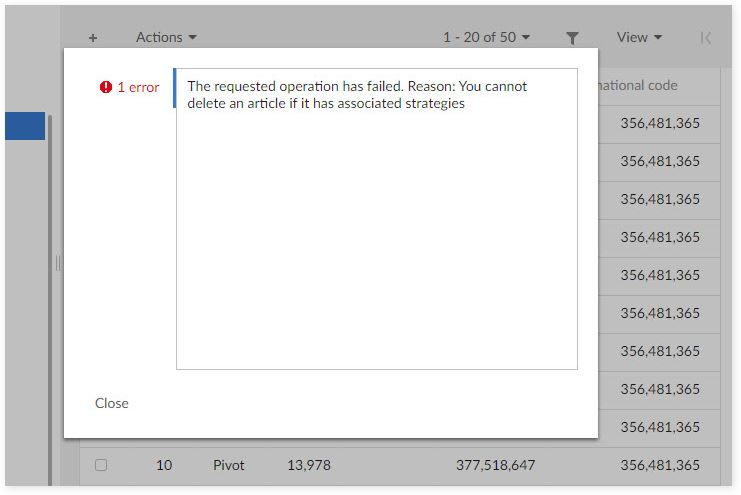741x495 pixels.
Task: Expand the 1 - 20 of 50 pager
Action: pos(486,37)
